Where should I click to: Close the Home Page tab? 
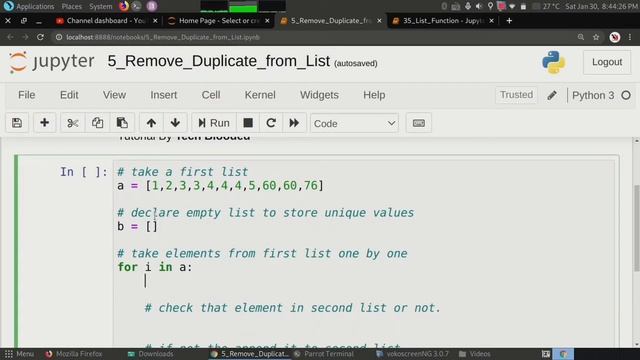pyautogui.click(x=267, y=20)
